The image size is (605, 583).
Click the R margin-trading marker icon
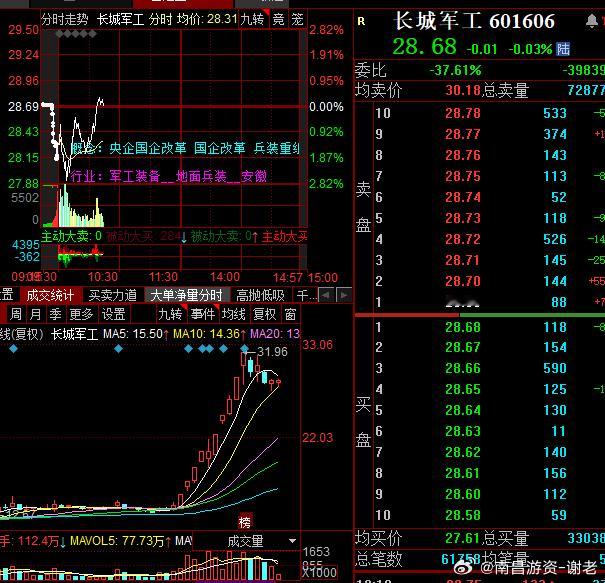[x=361, y=21]
